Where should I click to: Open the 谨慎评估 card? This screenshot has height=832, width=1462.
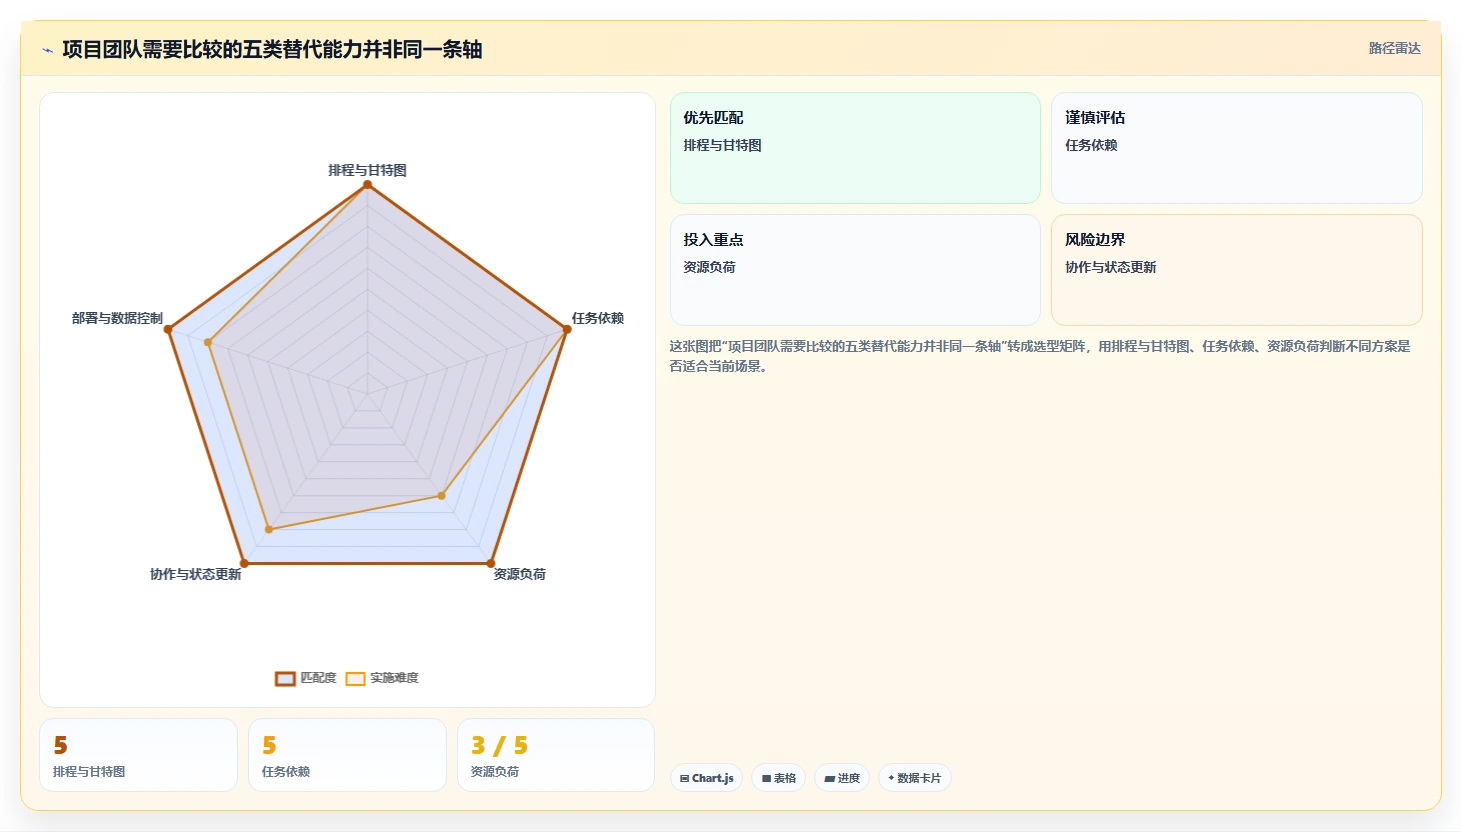point(1237,148)
